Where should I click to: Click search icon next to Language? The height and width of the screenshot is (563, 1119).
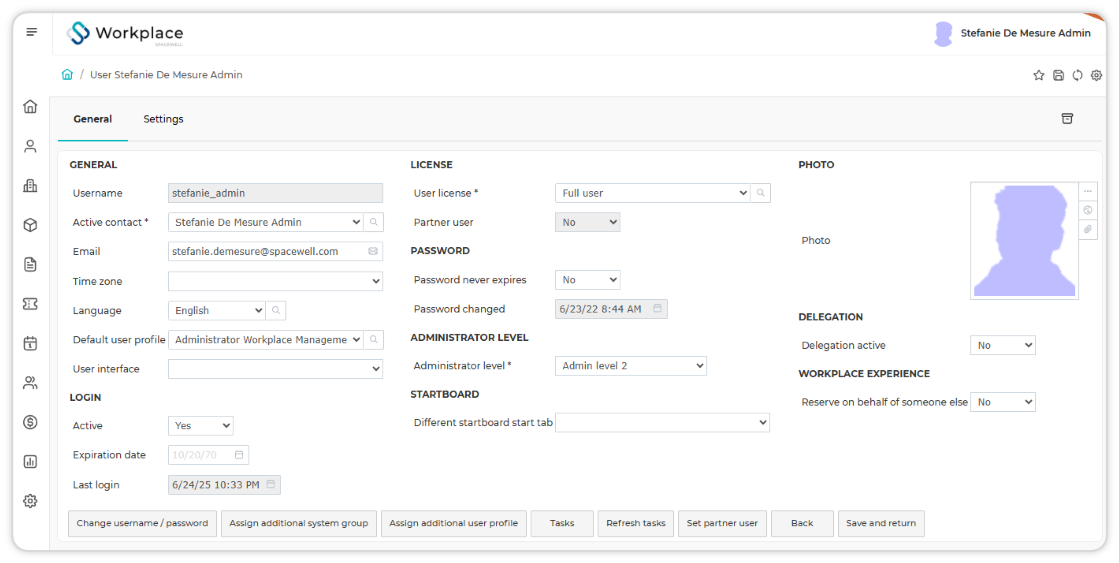click(276, 310)
